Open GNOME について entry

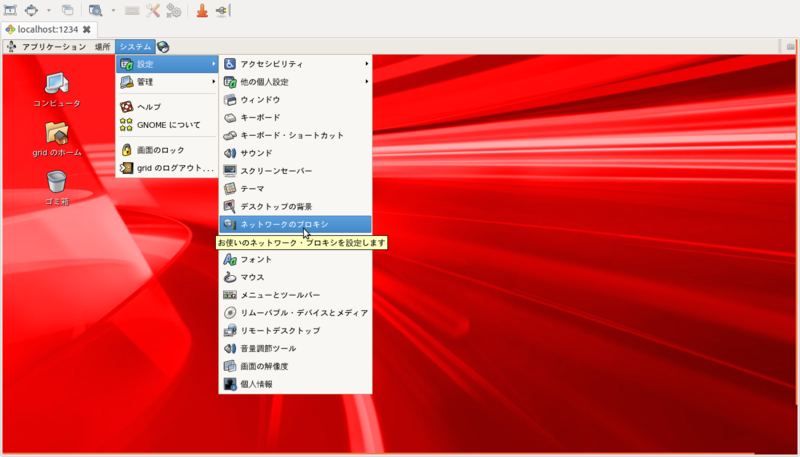167,124
